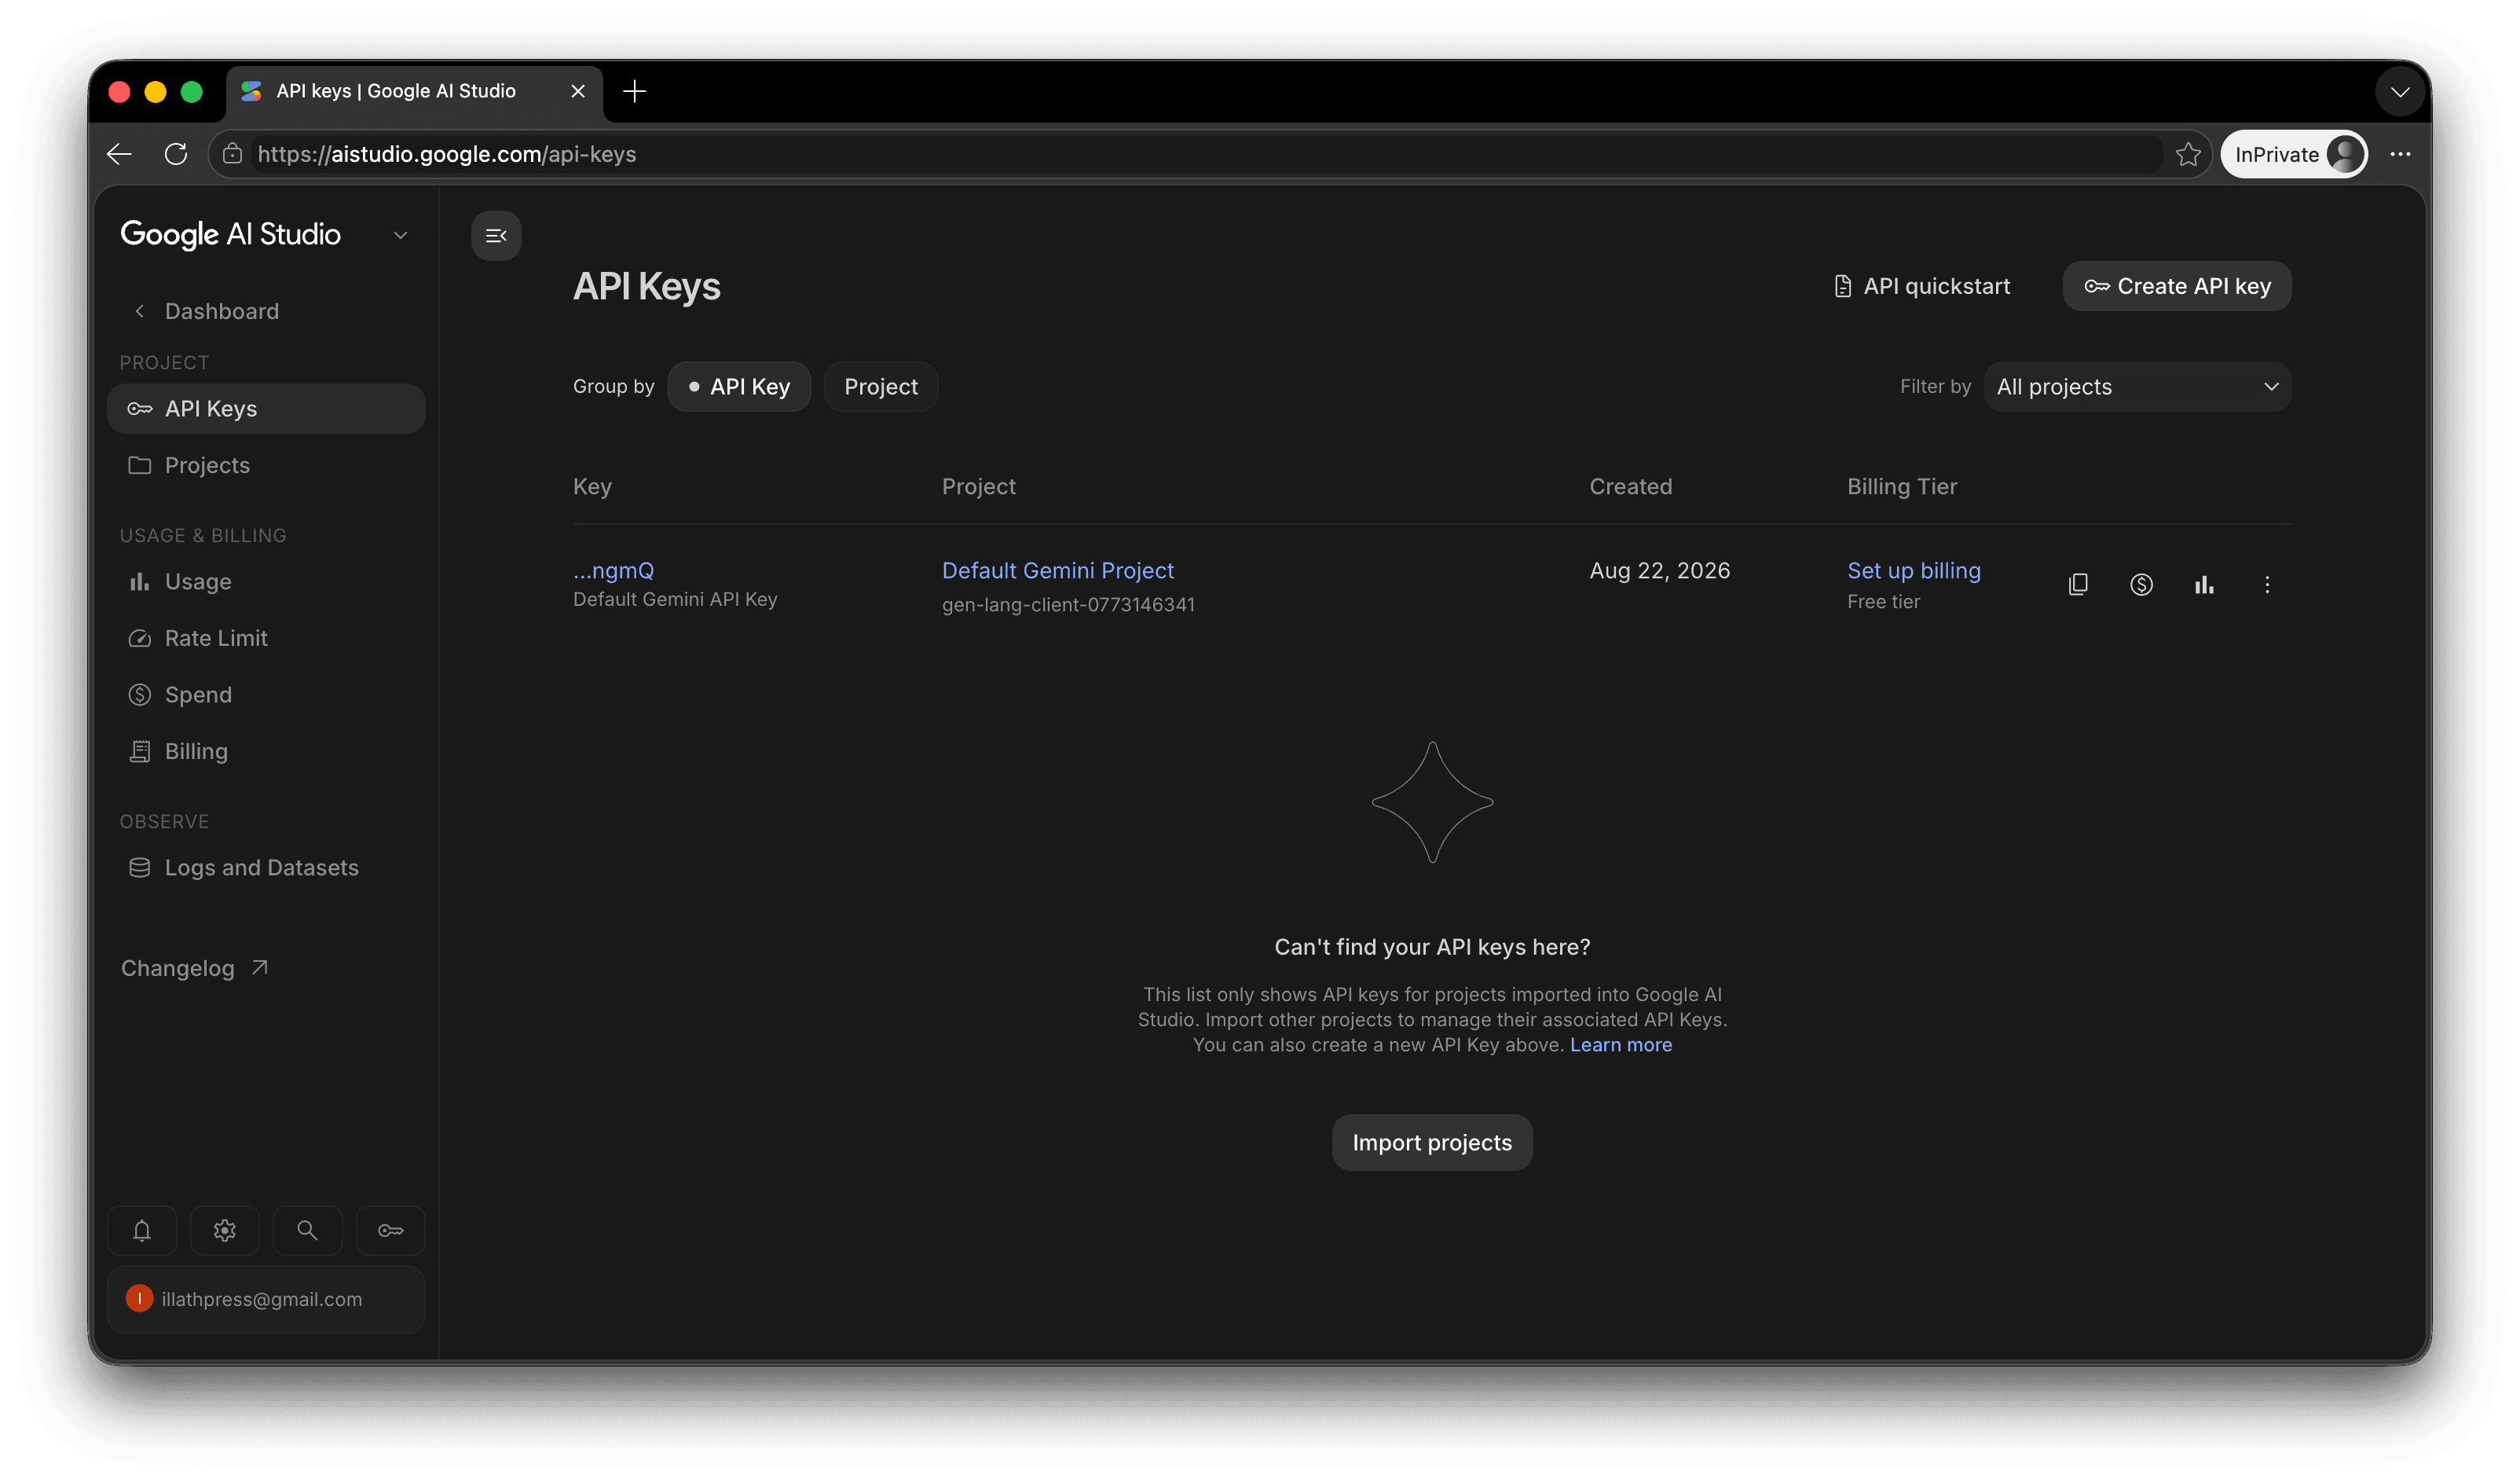Click the Project column header
This screenshot has height=1482, width=2520.
[978, 486]
